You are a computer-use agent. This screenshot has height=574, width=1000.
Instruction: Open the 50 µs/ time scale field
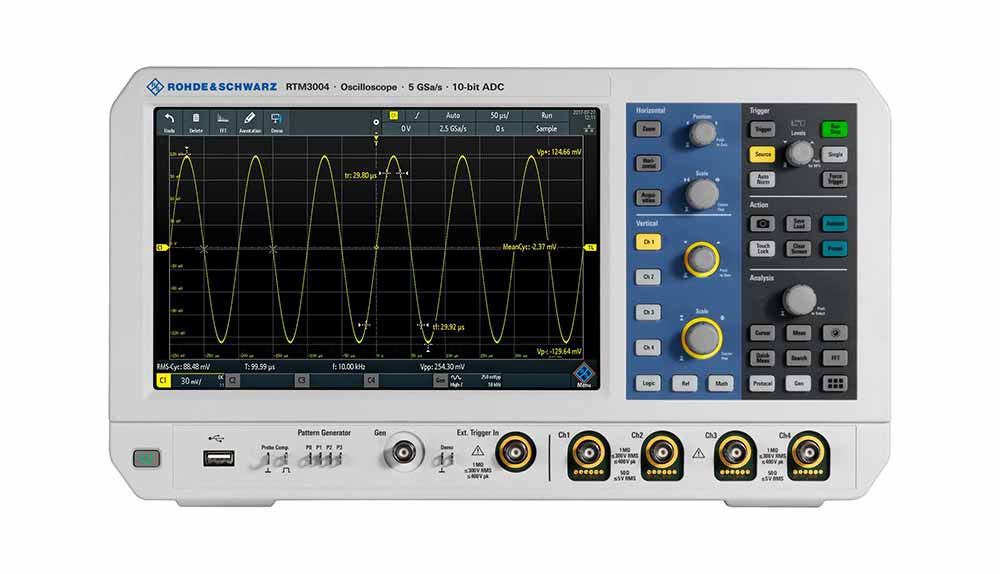point(498,116)
